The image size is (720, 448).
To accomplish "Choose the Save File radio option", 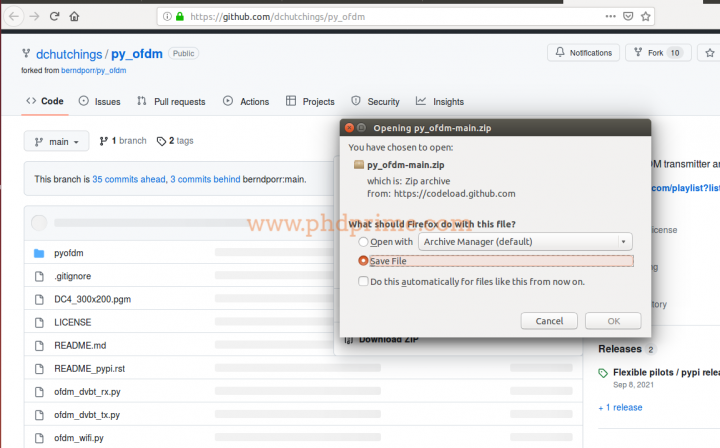I will pos(364,261).
